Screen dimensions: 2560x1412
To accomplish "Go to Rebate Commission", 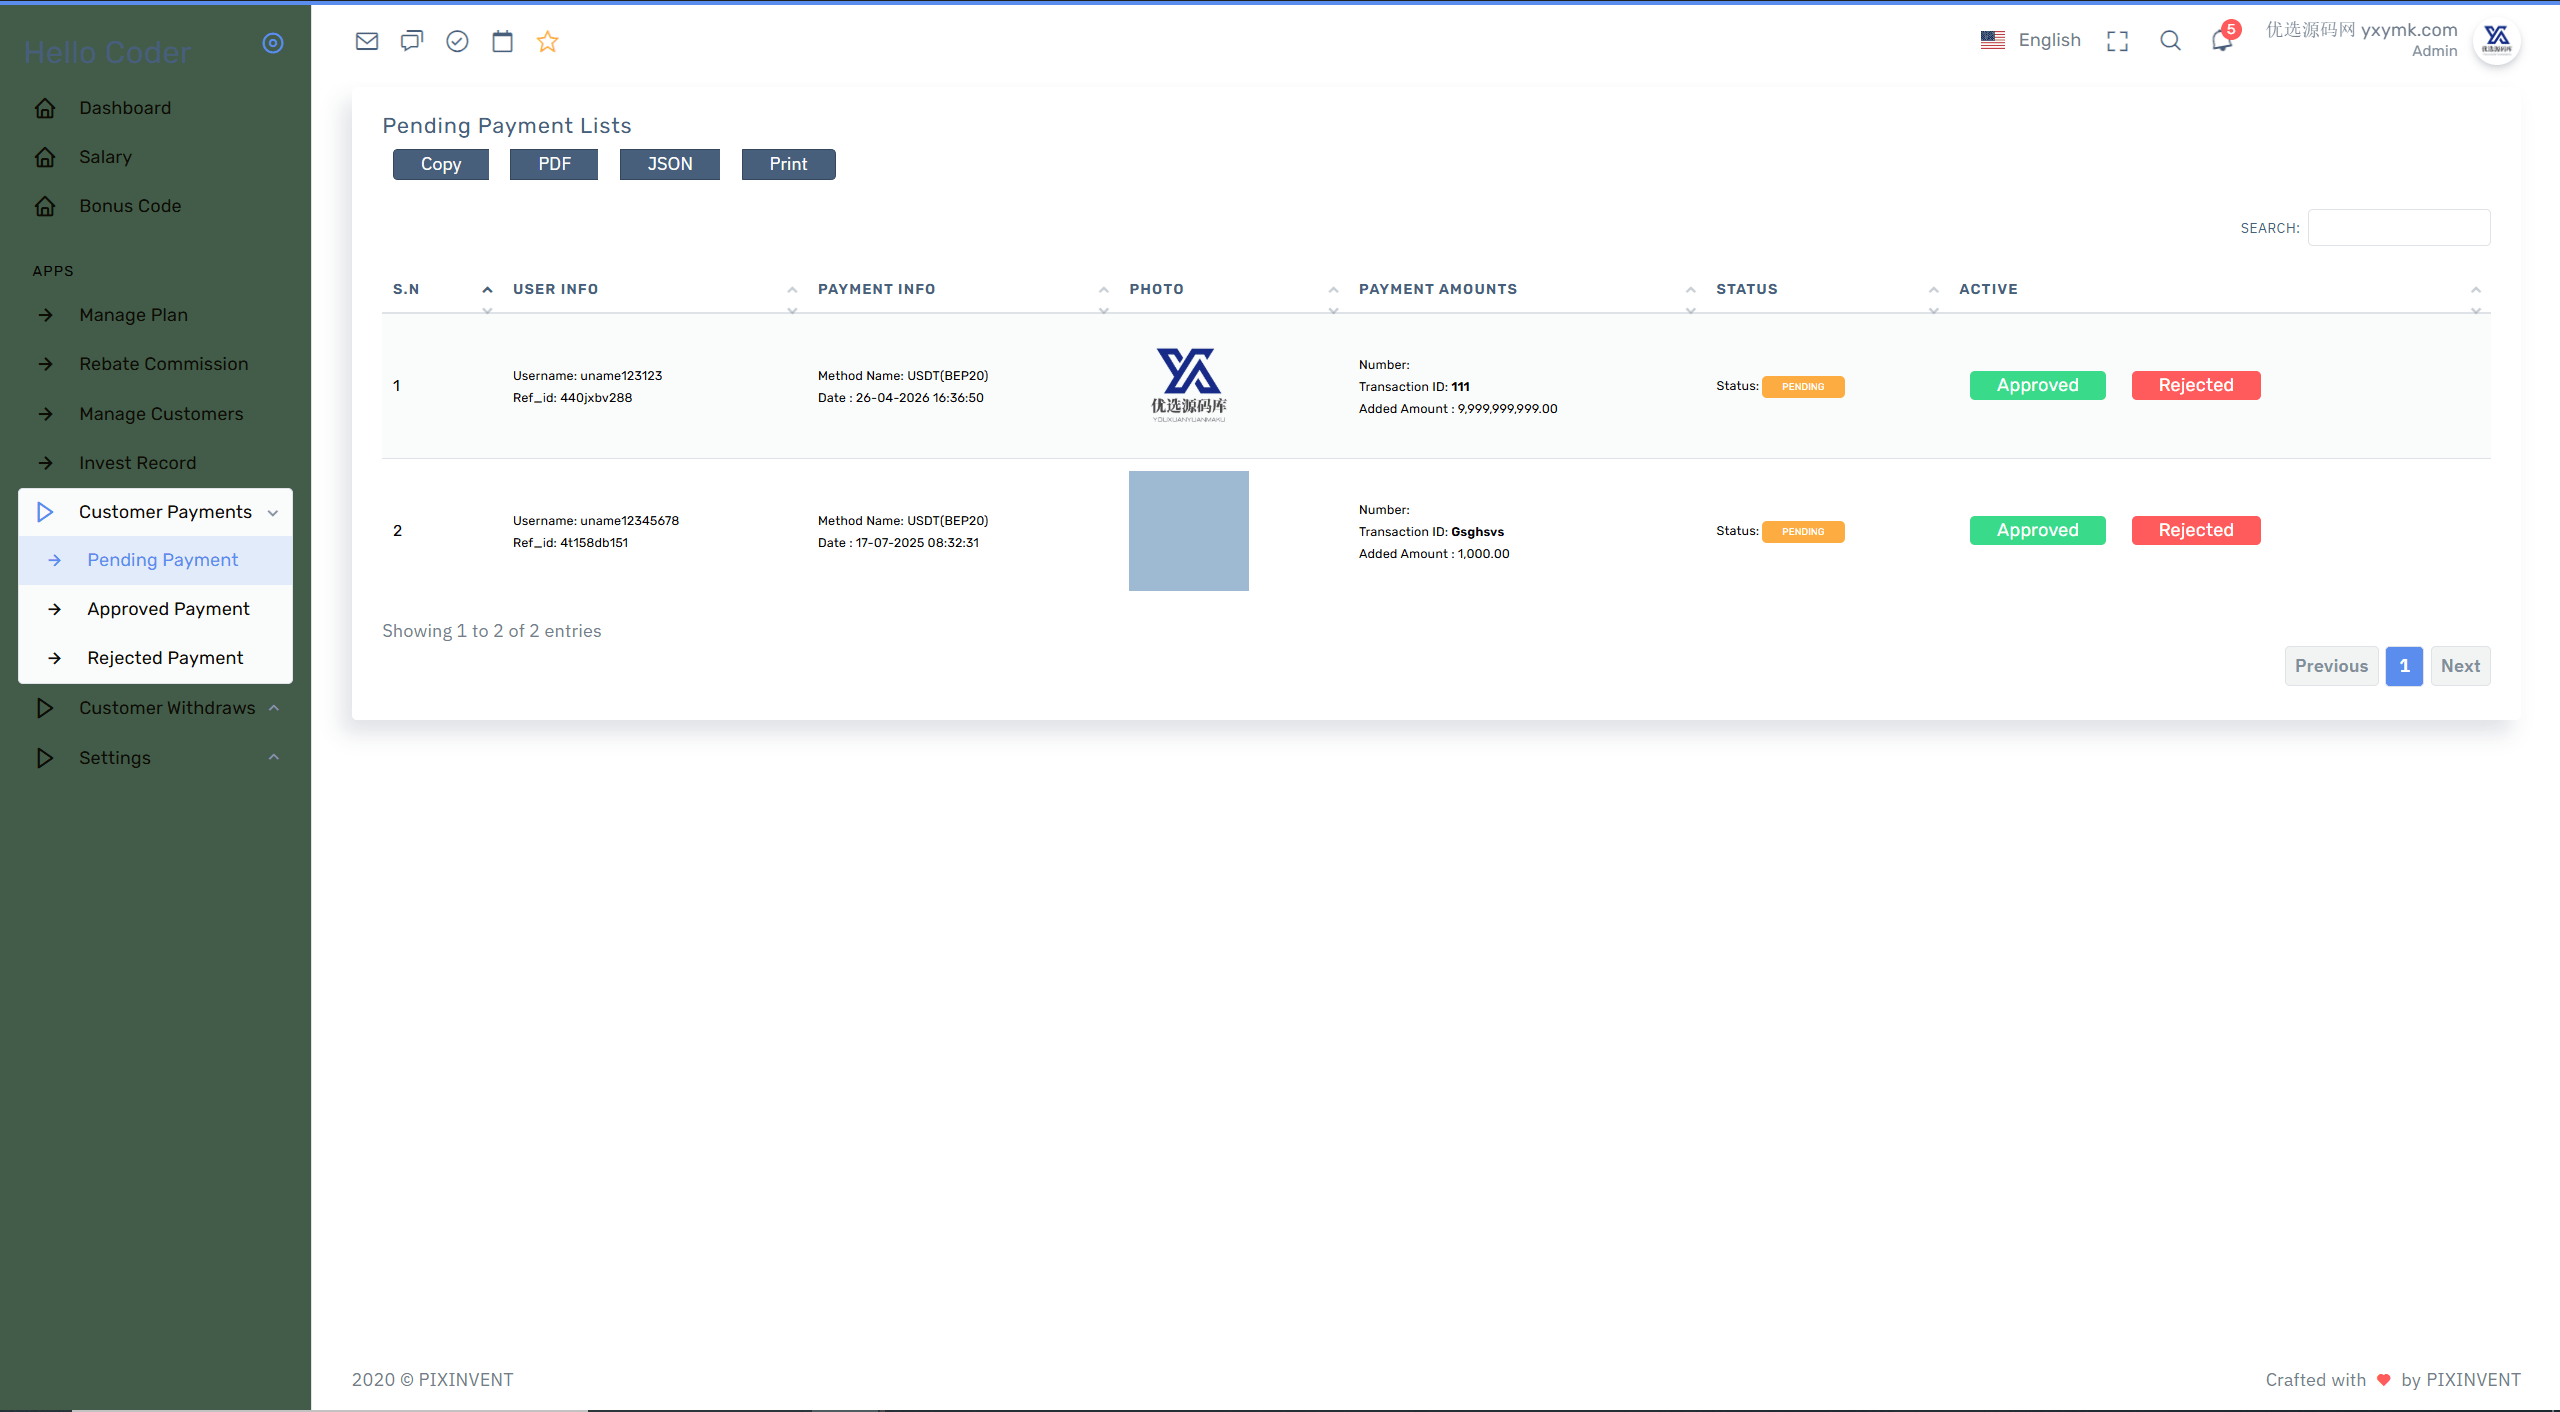I will 156,364.
